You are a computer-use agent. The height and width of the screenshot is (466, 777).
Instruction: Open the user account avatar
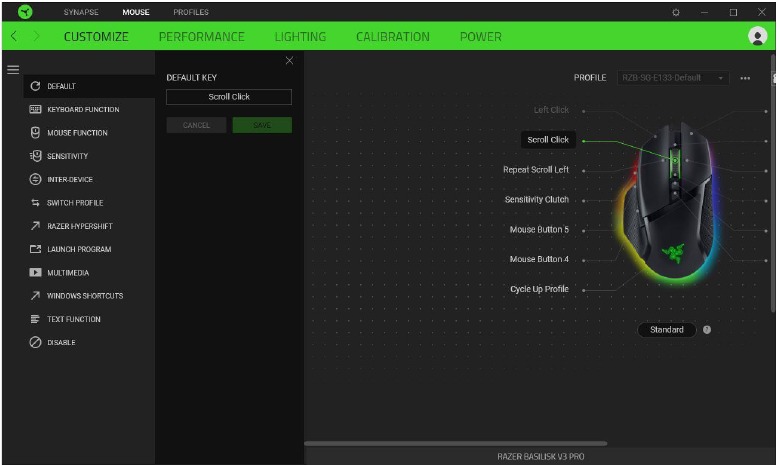click(x=757, y=36)
